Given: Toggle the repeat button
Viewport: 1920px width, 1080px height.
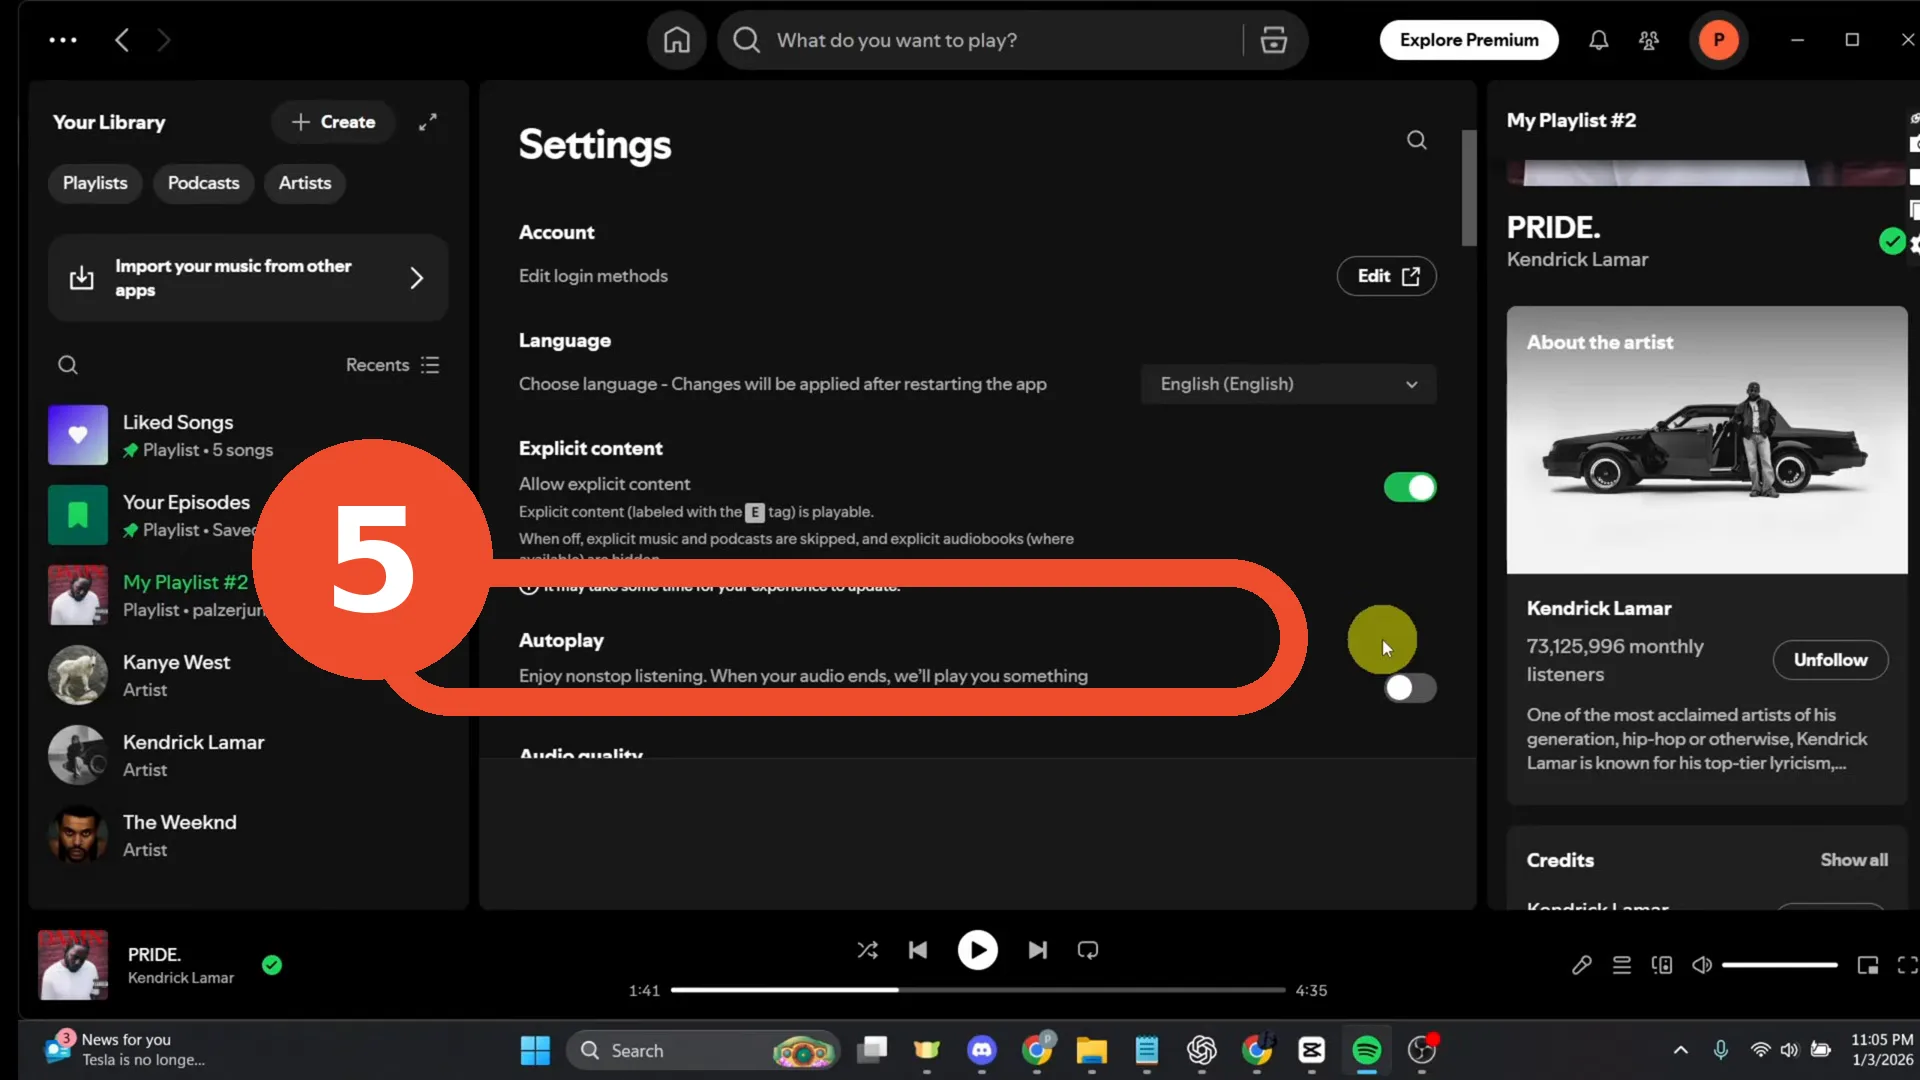Looking at the screenshot, I should click(x=1088, y=950).
